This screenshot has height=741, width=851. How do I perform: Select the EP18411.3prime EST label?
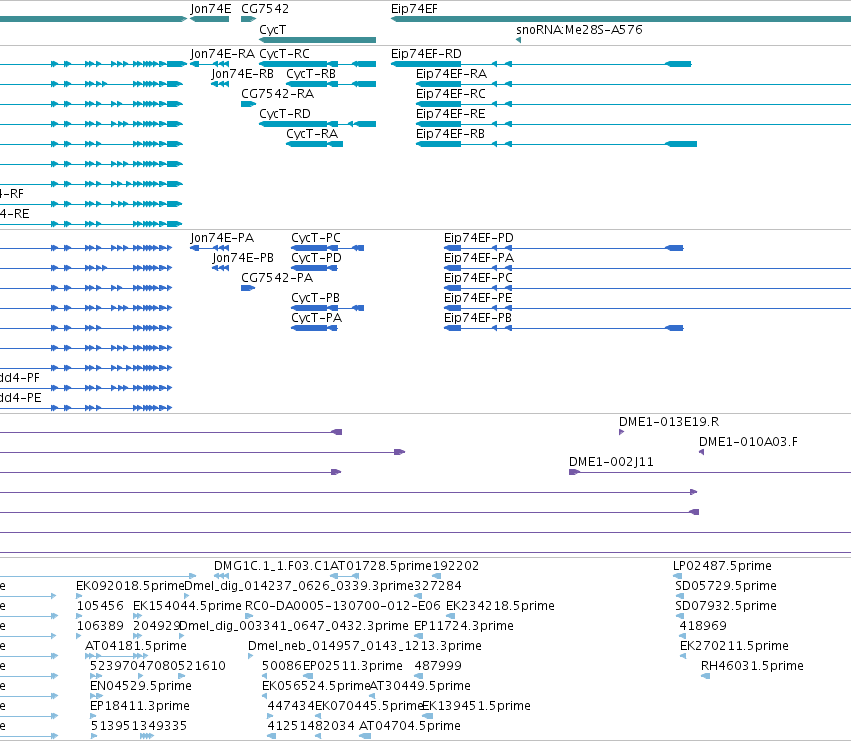[x=139, y=707]
